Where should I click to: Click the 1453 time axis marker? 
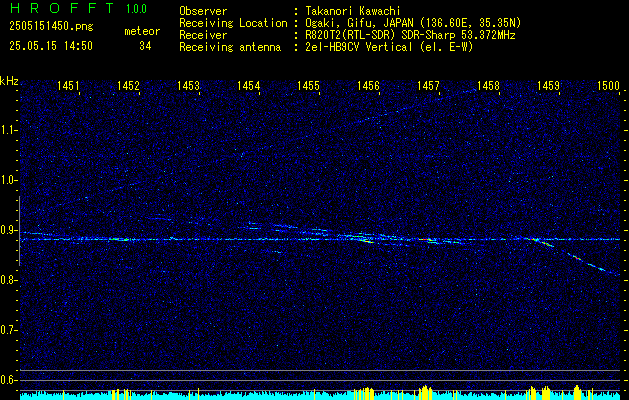[189, 85]
